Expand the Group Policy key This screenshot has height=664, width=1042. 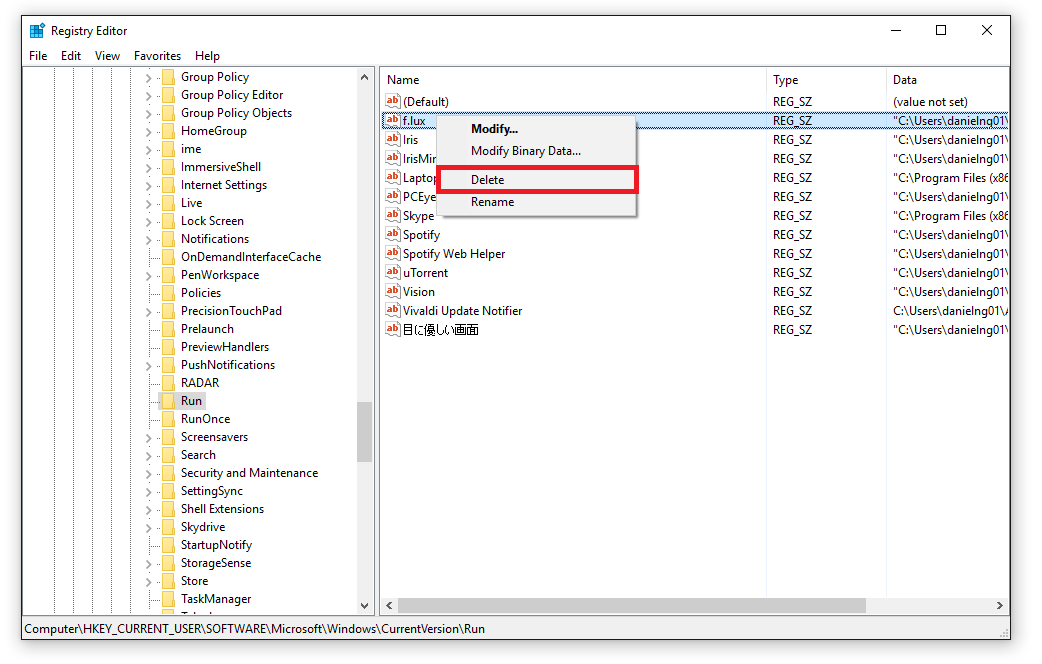(x=149, y=78)
